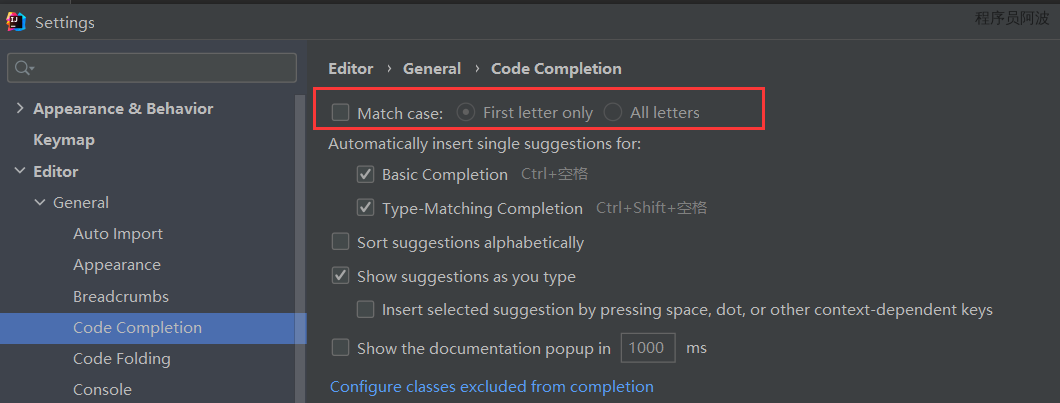
Task: Expand Appearance & Behavior section
Action: [20, 108]
